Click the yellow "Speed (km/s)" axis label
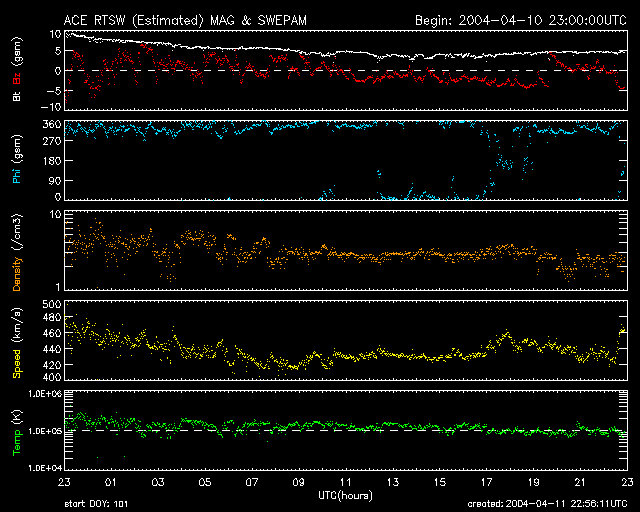The width and height of the screenshot is (640, 512). pyautogui.click(x=17, y=343)
